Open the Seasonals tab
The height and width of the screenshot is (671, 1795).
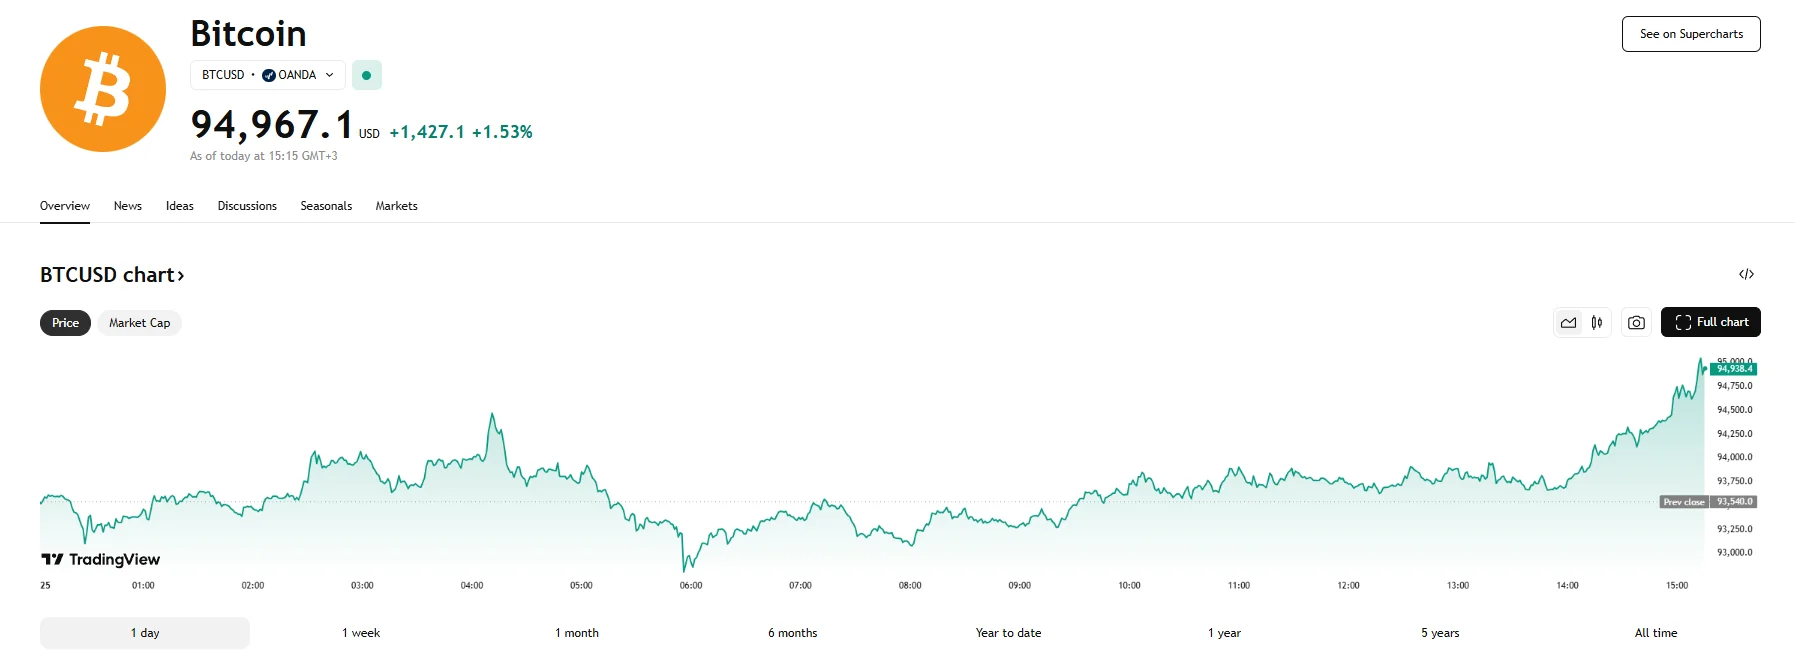click(326, 206)
